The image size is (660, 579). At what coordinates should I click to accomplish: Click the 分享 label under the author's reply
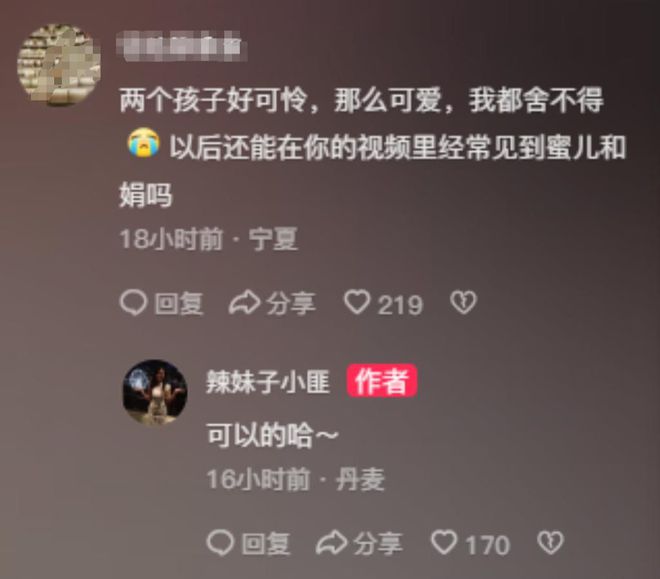point(378,543)
